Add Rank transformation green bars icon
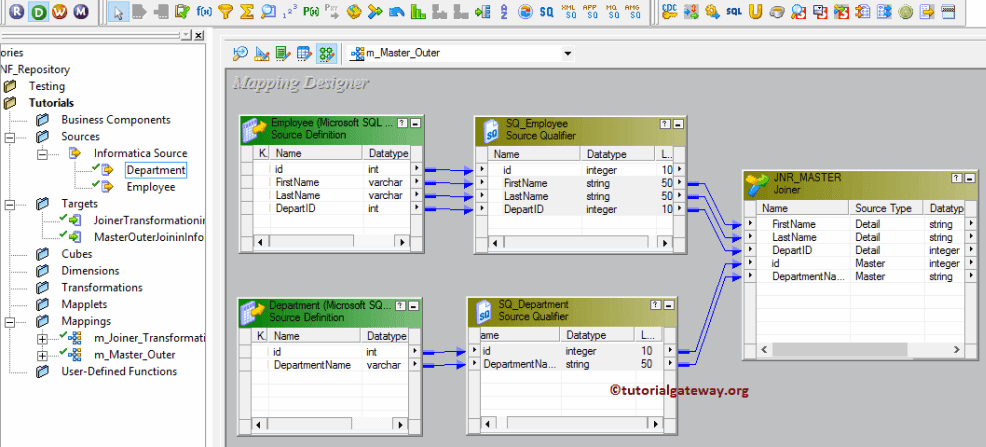Screen dimensions: 986x447 [418, 11]
